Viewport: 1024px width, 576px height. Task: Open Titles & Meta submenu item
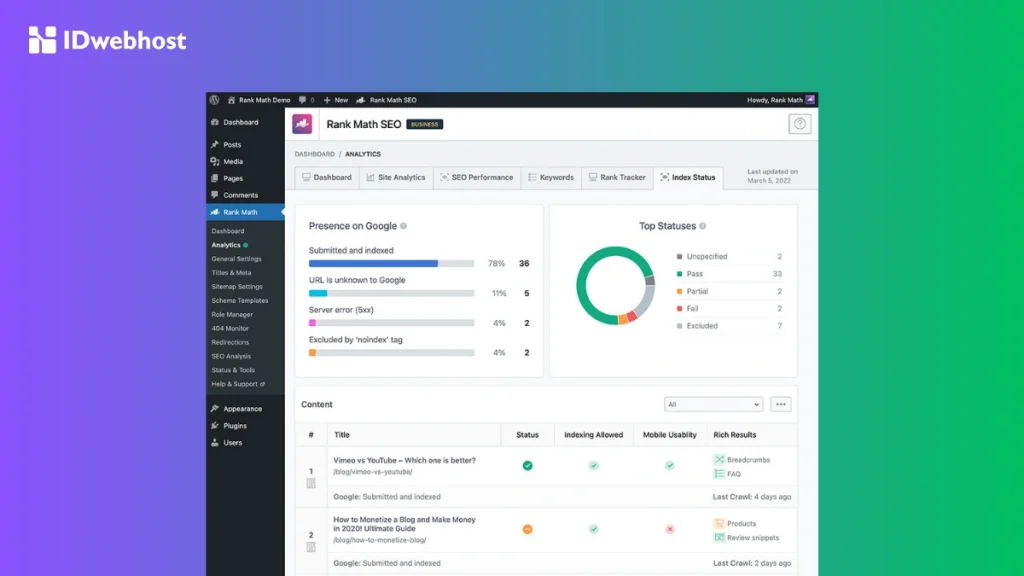tap(231, 273)
